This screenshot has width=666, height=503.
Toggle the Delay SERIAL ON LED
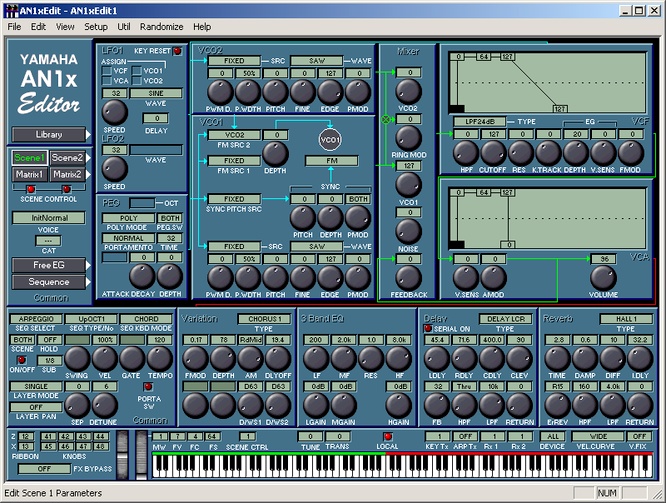pos(428,328)
